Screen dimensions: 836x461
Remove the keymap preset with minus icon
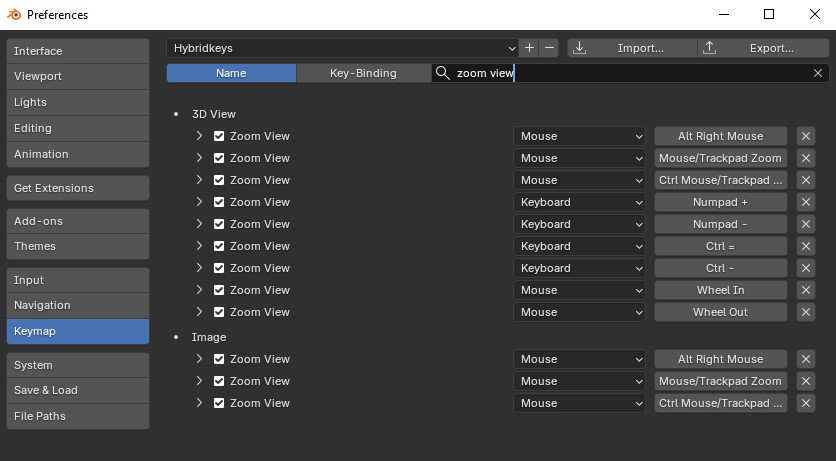[x=549, y=48]
